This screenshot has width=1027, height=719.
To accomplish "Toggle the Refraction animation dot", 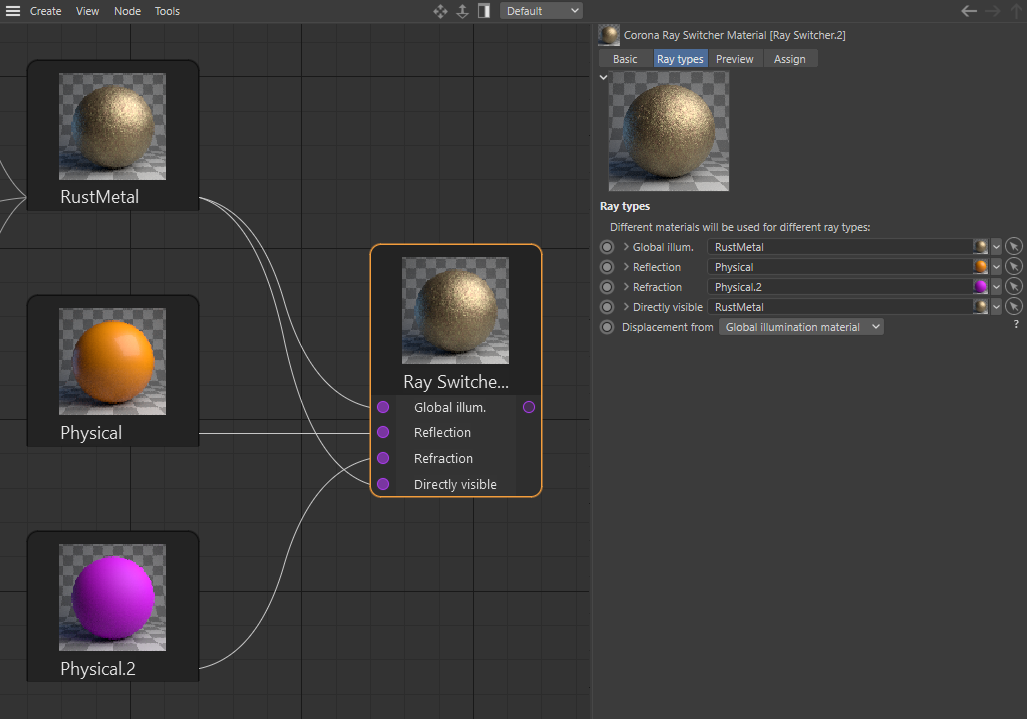I will [607, 287].
